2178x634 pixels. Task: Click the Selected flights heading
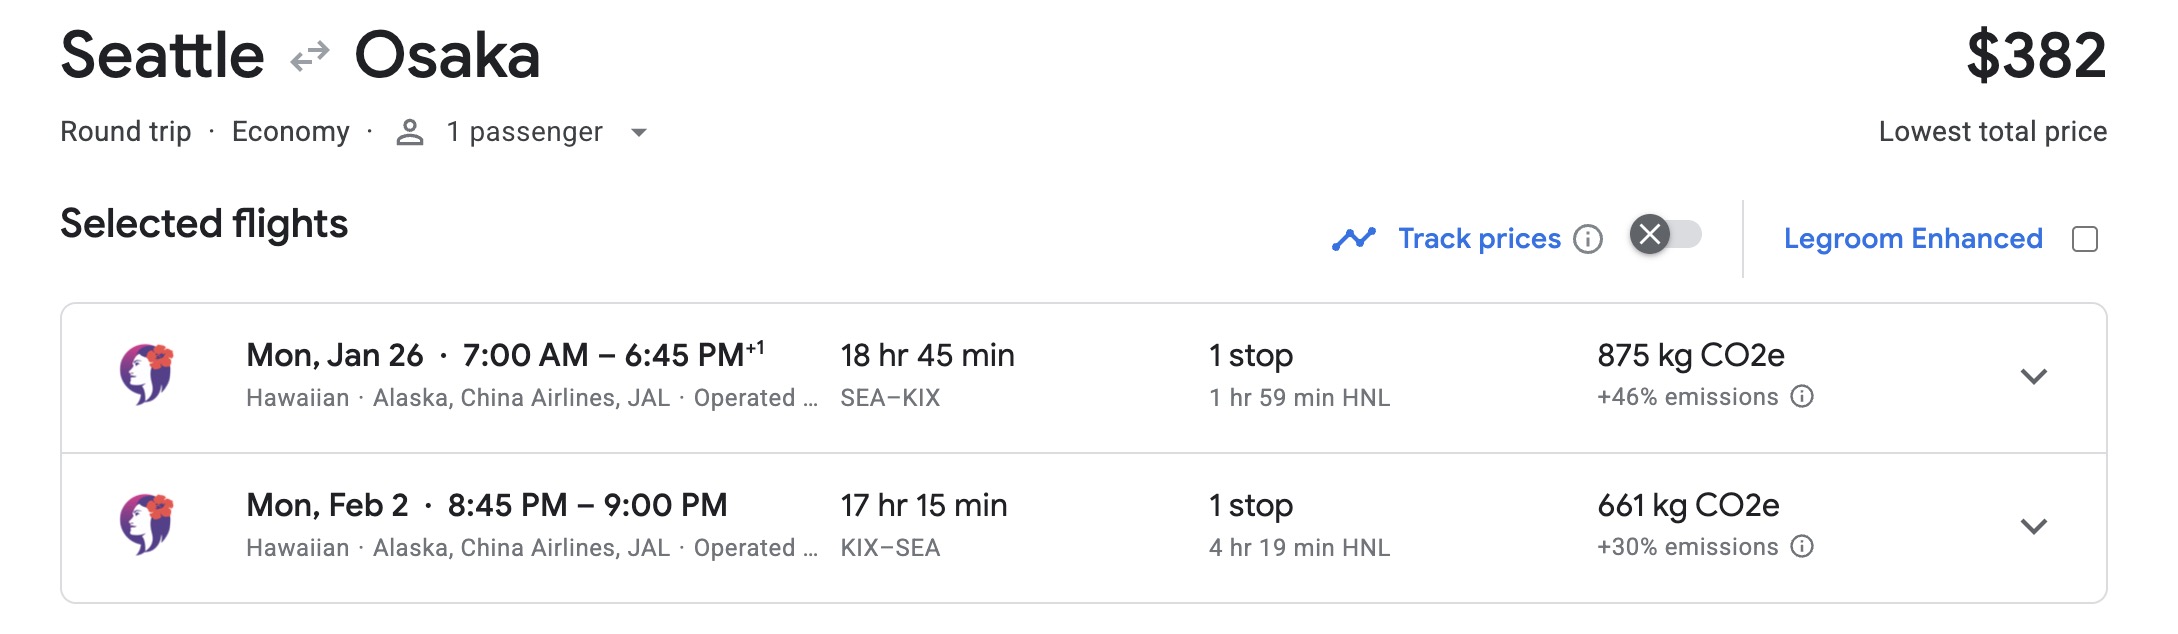[x=203, y=222]
